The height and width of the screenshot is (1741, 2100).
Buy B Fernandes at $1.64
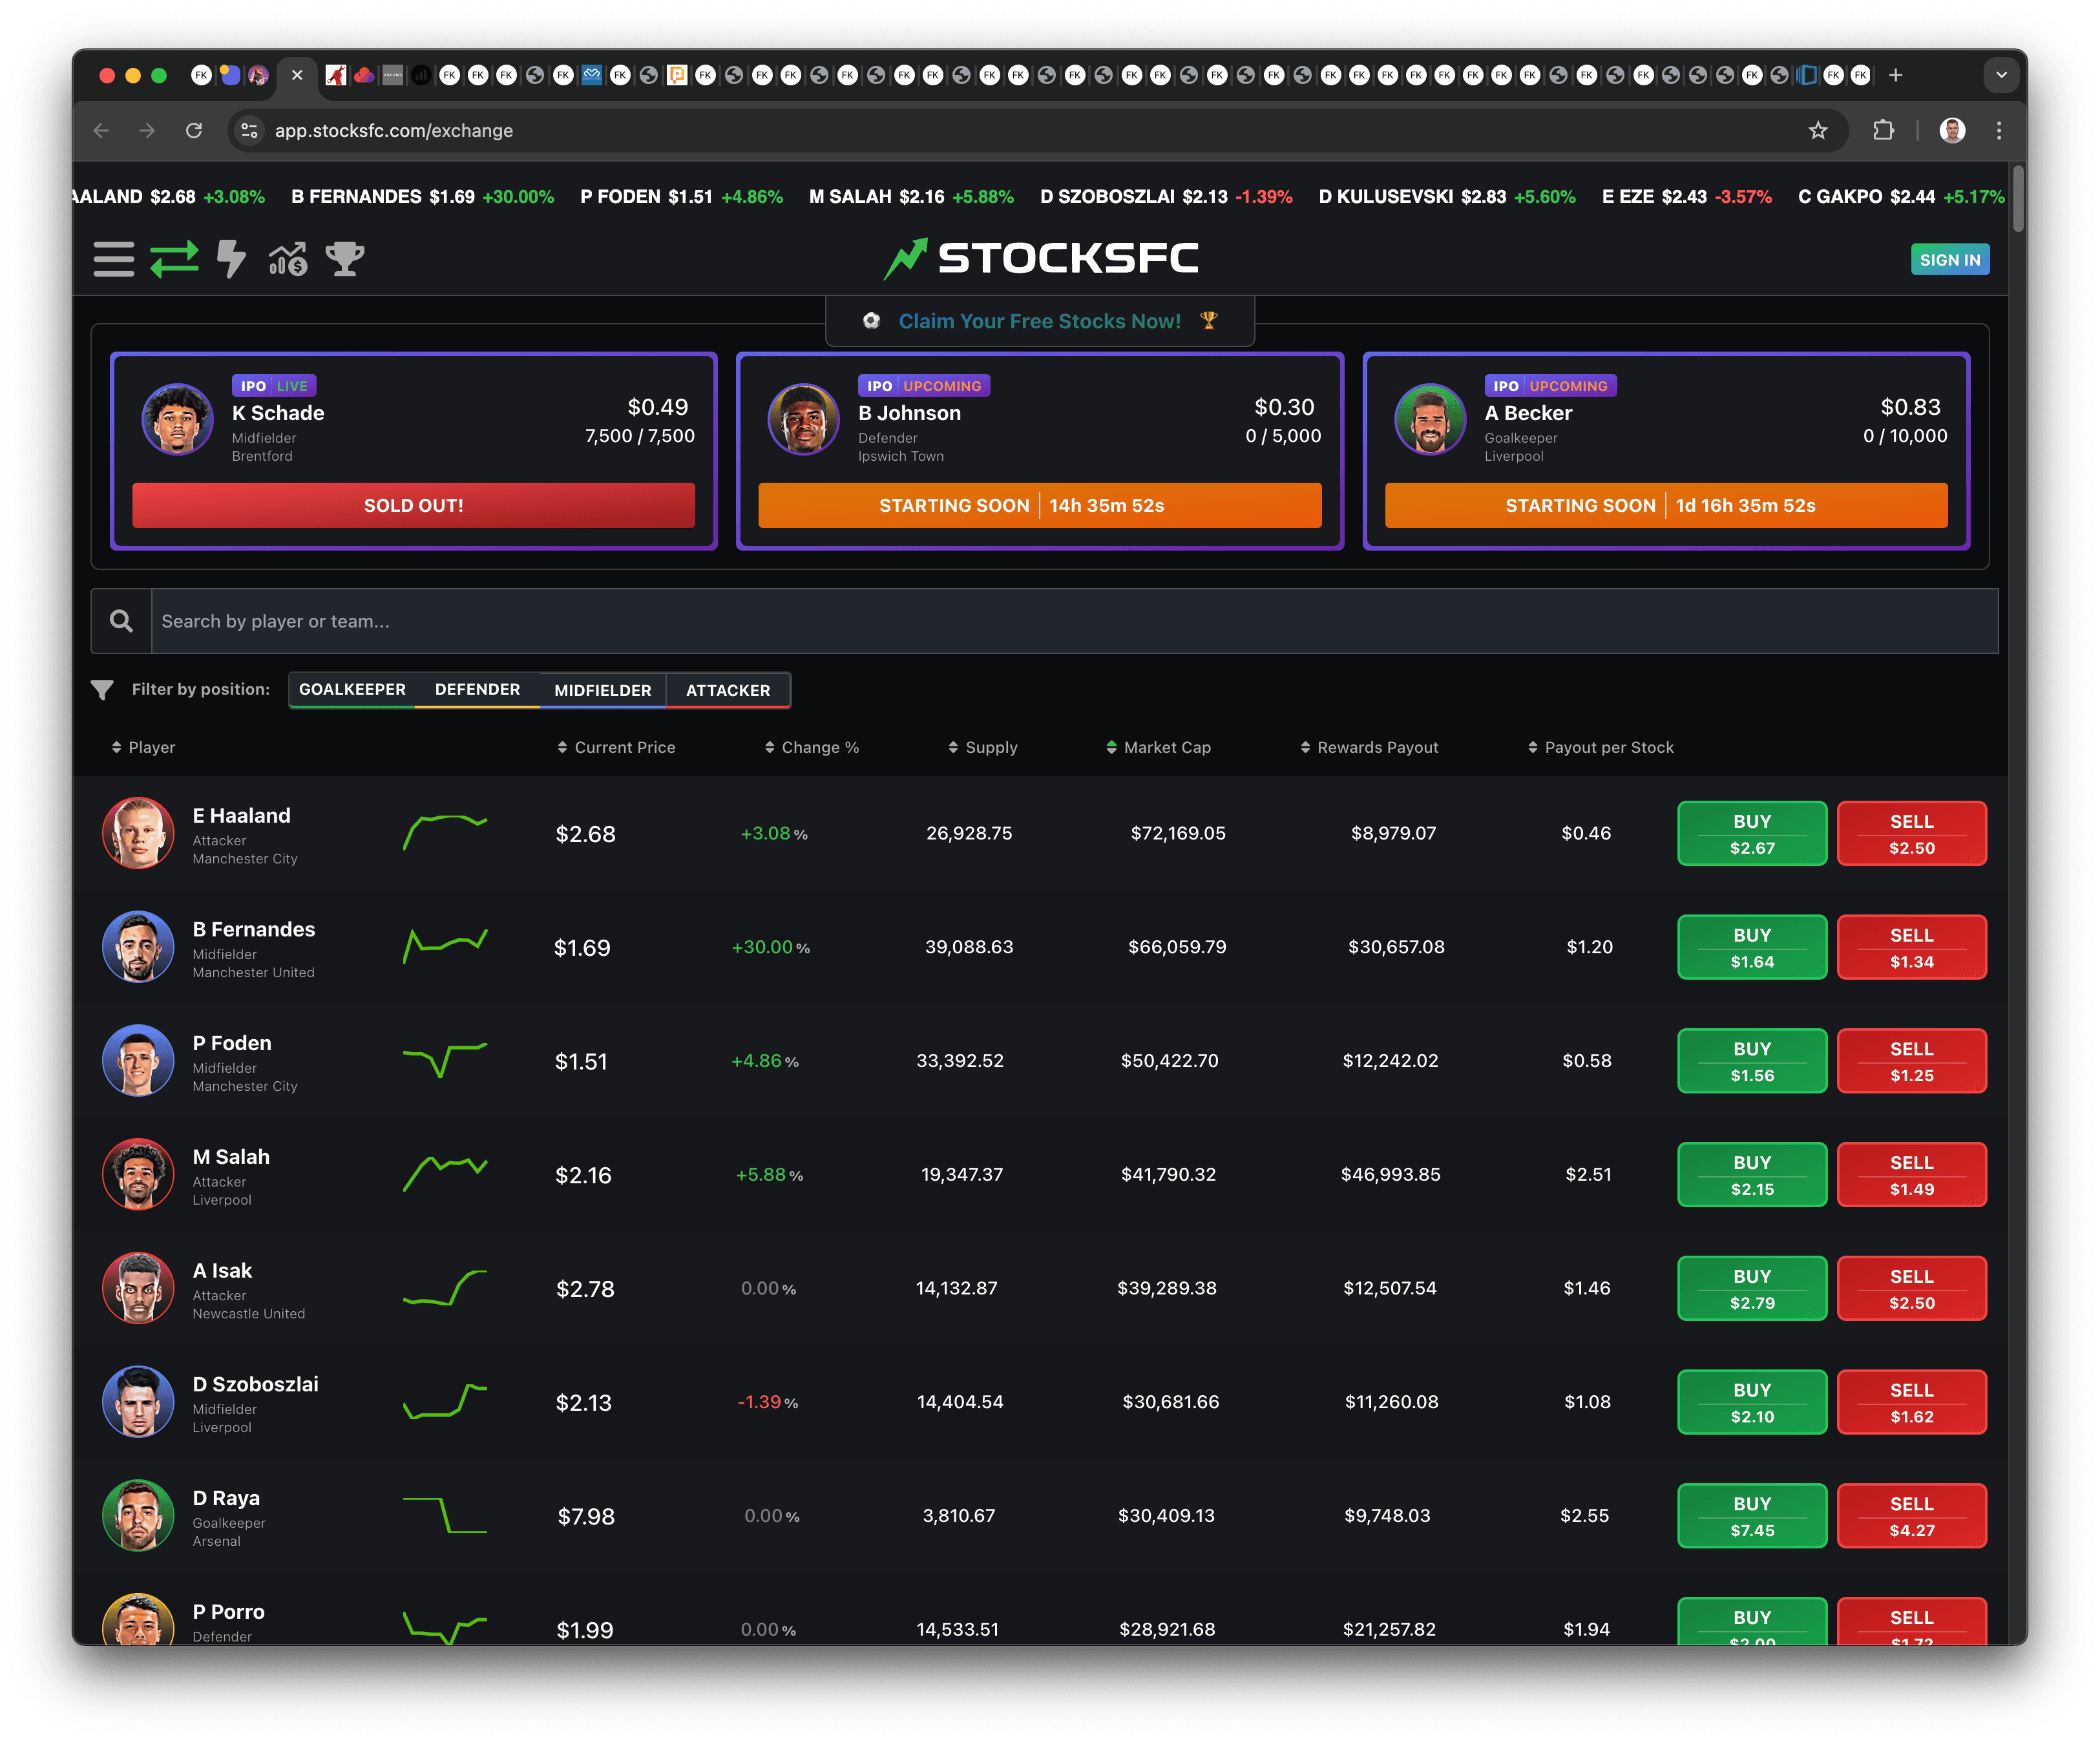(x=1751, y=947)
